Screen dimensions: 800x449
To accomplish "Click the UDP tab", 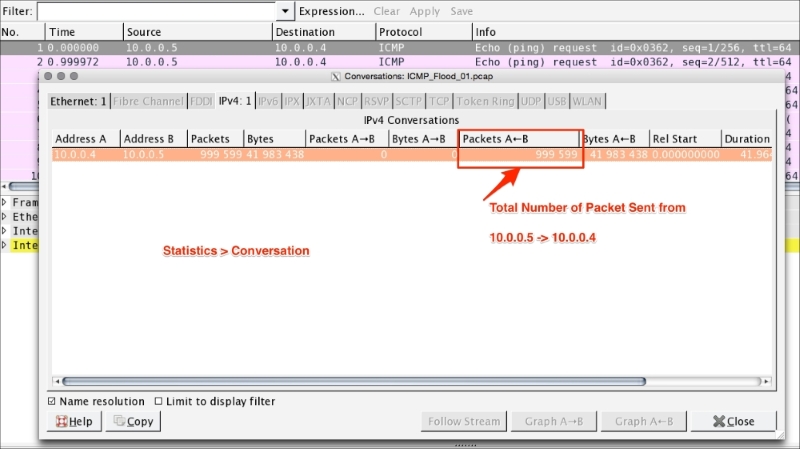I will tap(531, 101).
